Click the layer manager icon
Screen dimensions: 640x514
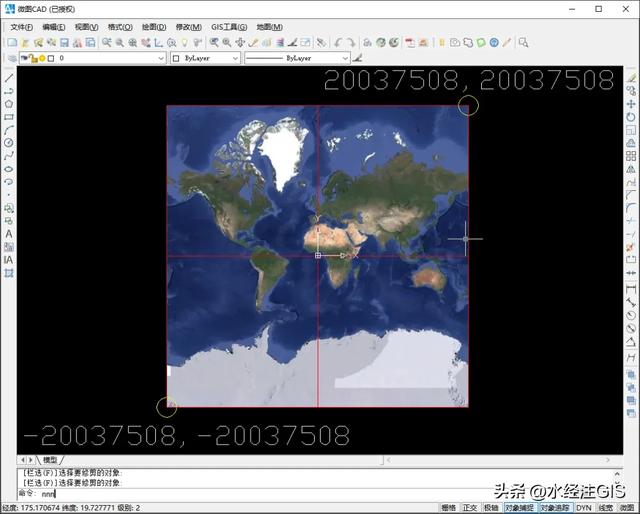coord(12,58)
